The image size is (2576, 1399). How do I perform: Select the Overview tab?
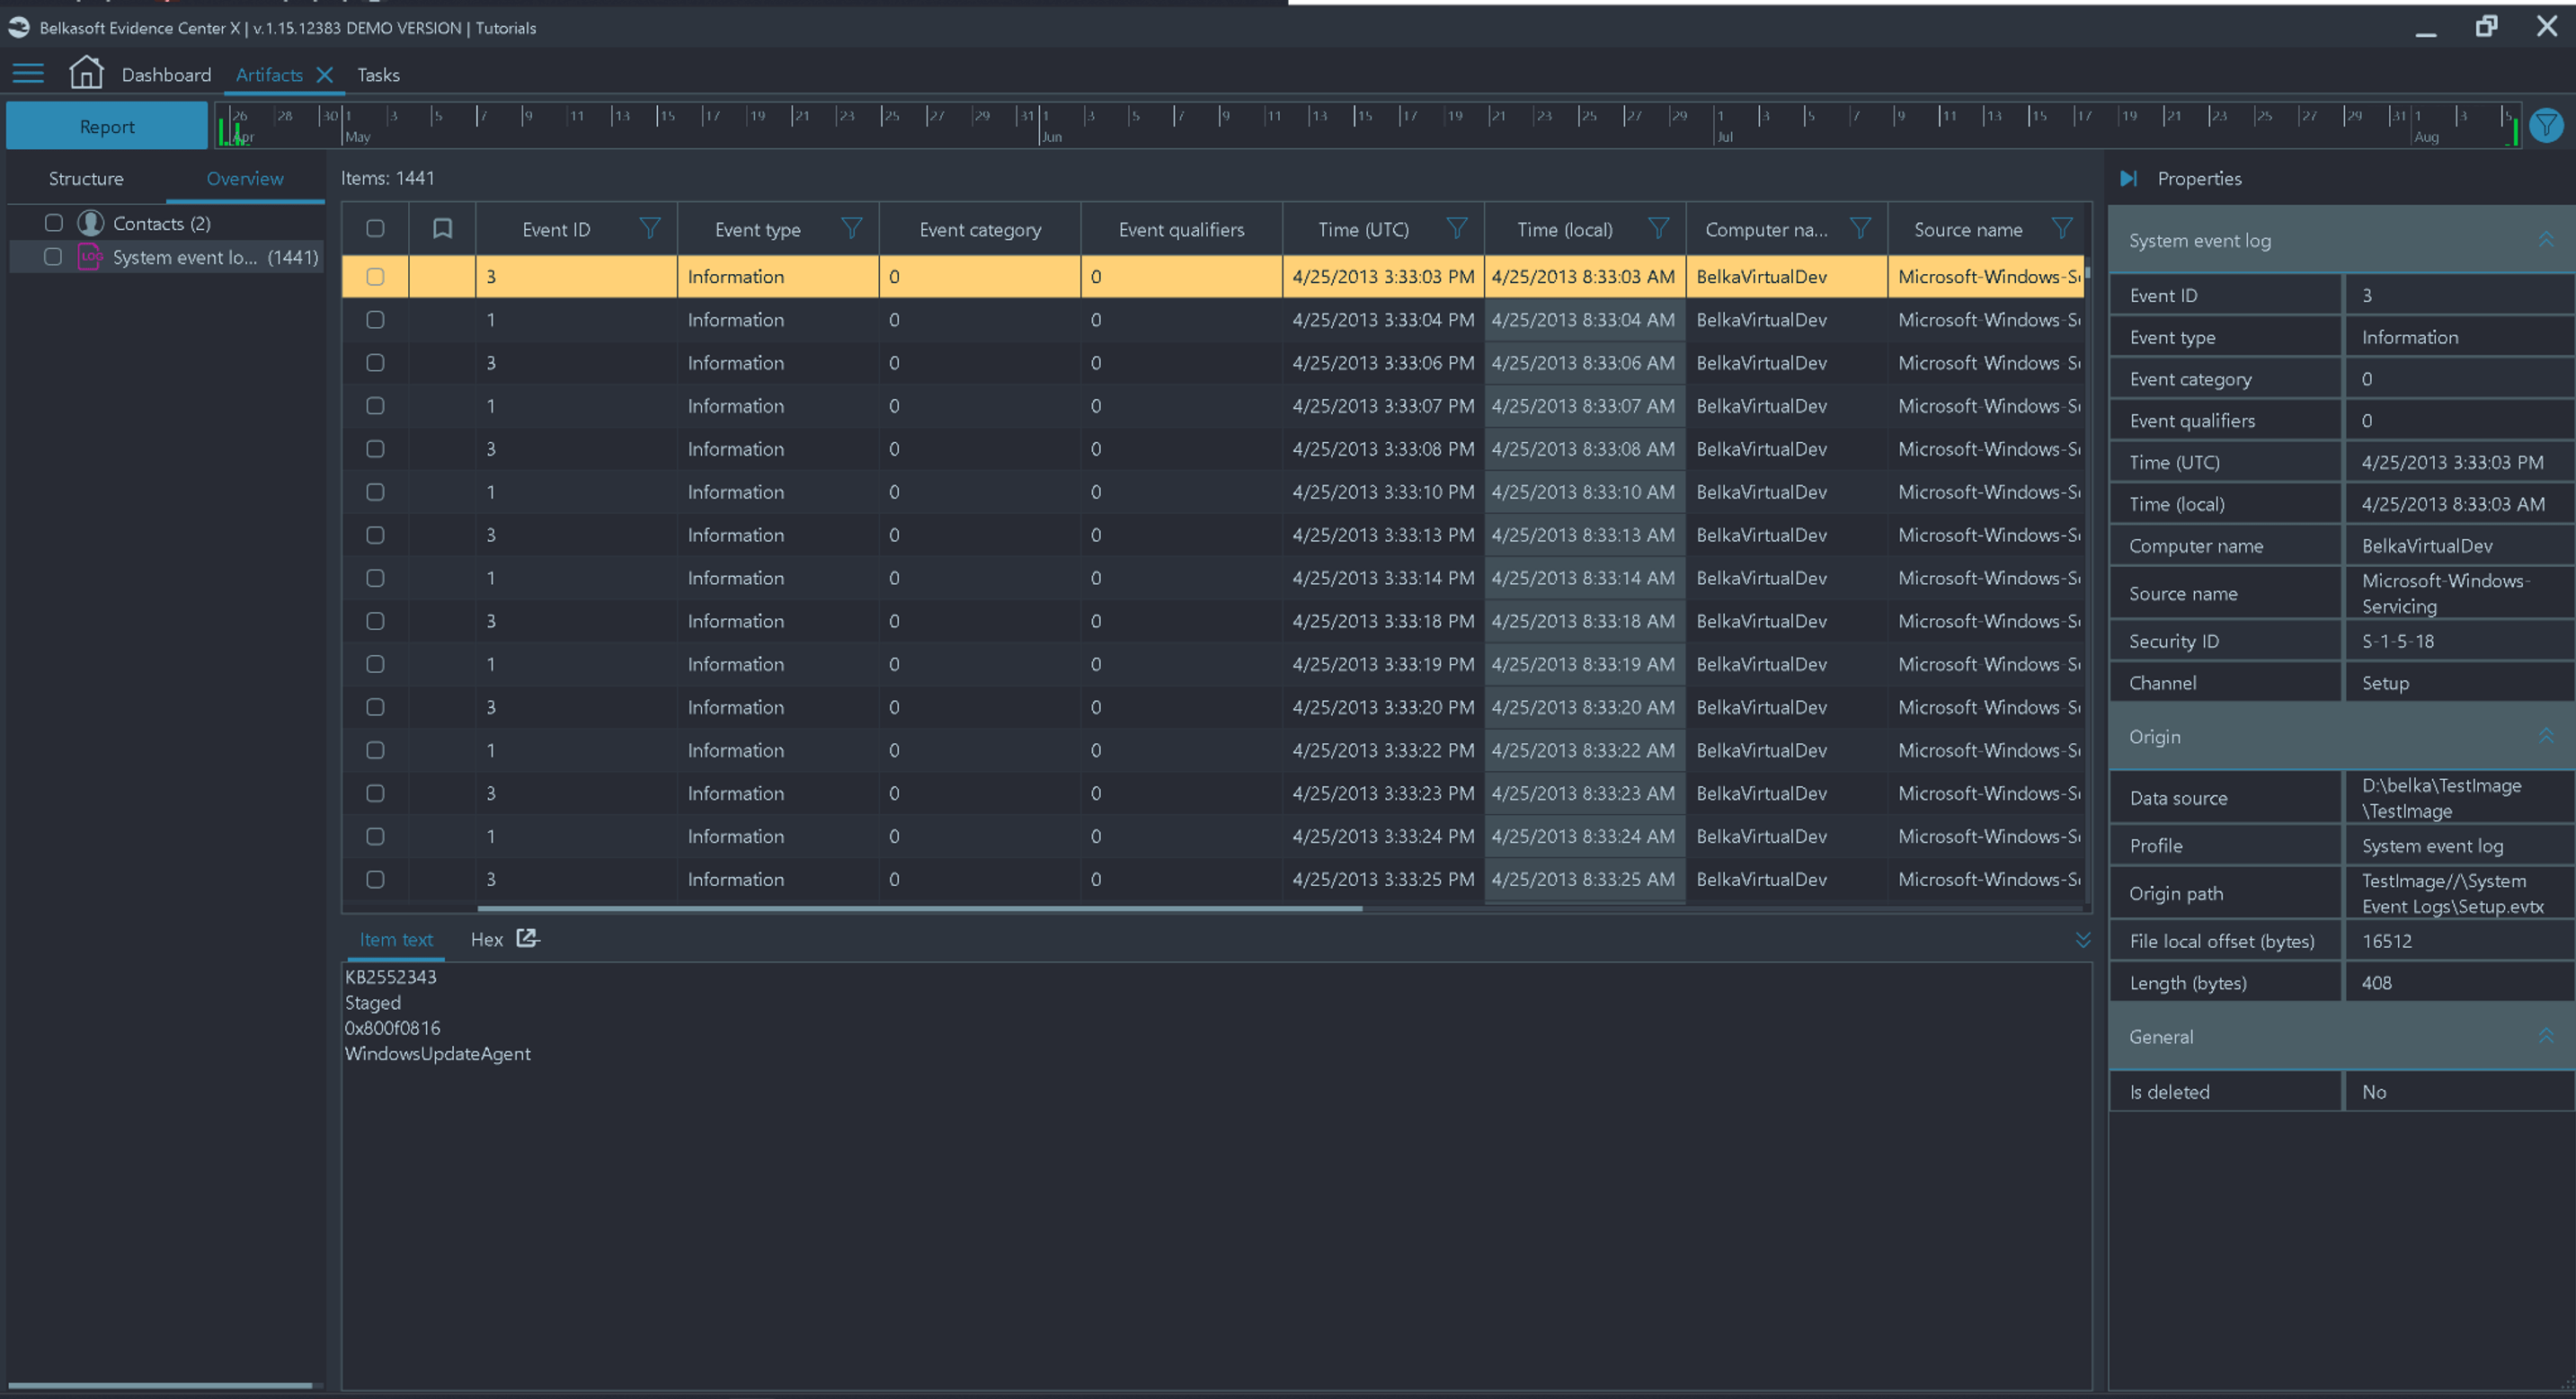245,178
